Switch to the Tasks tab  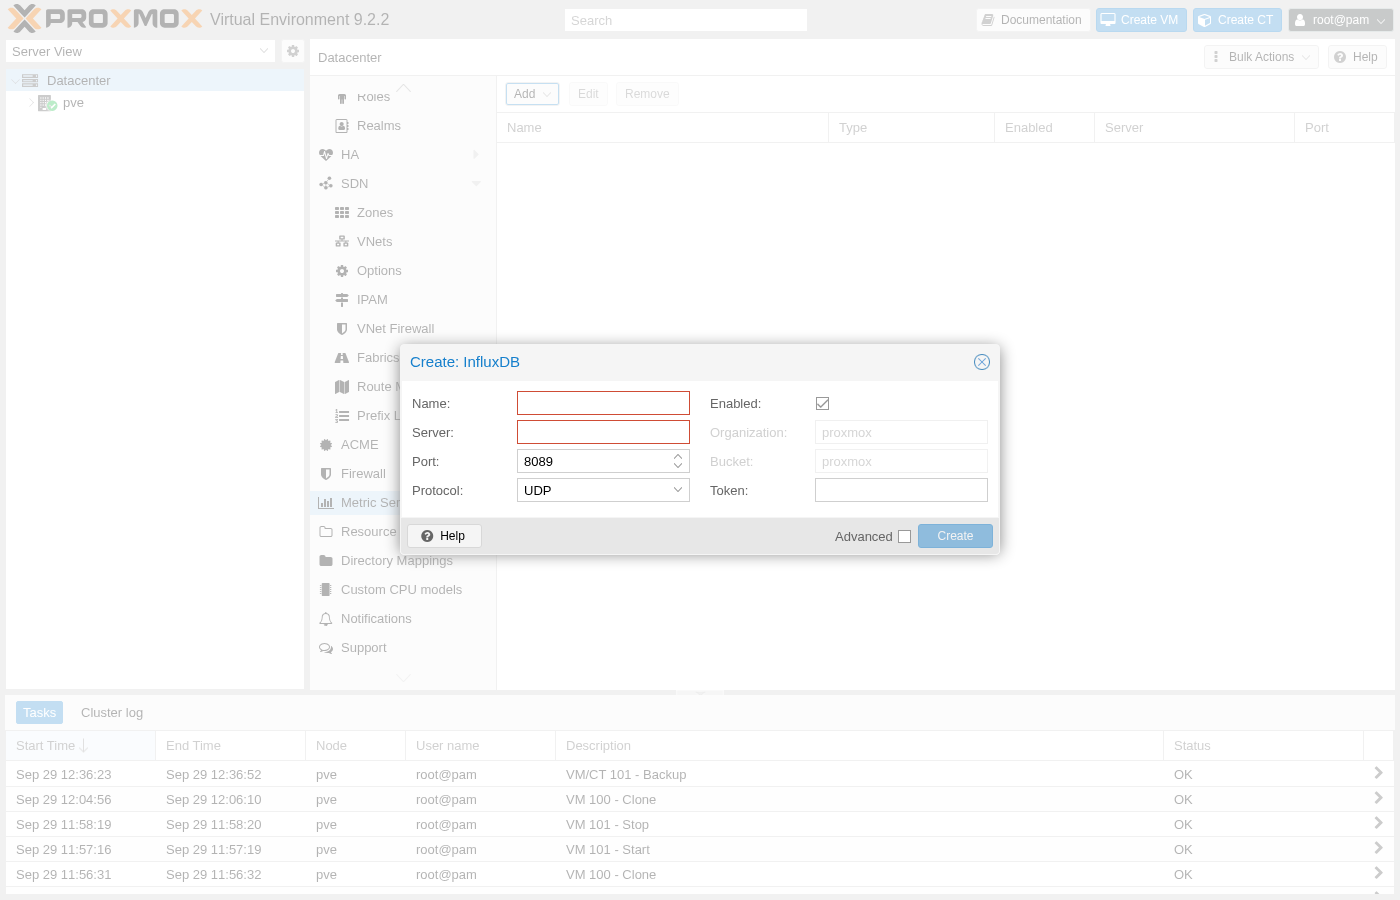(39, 713)
